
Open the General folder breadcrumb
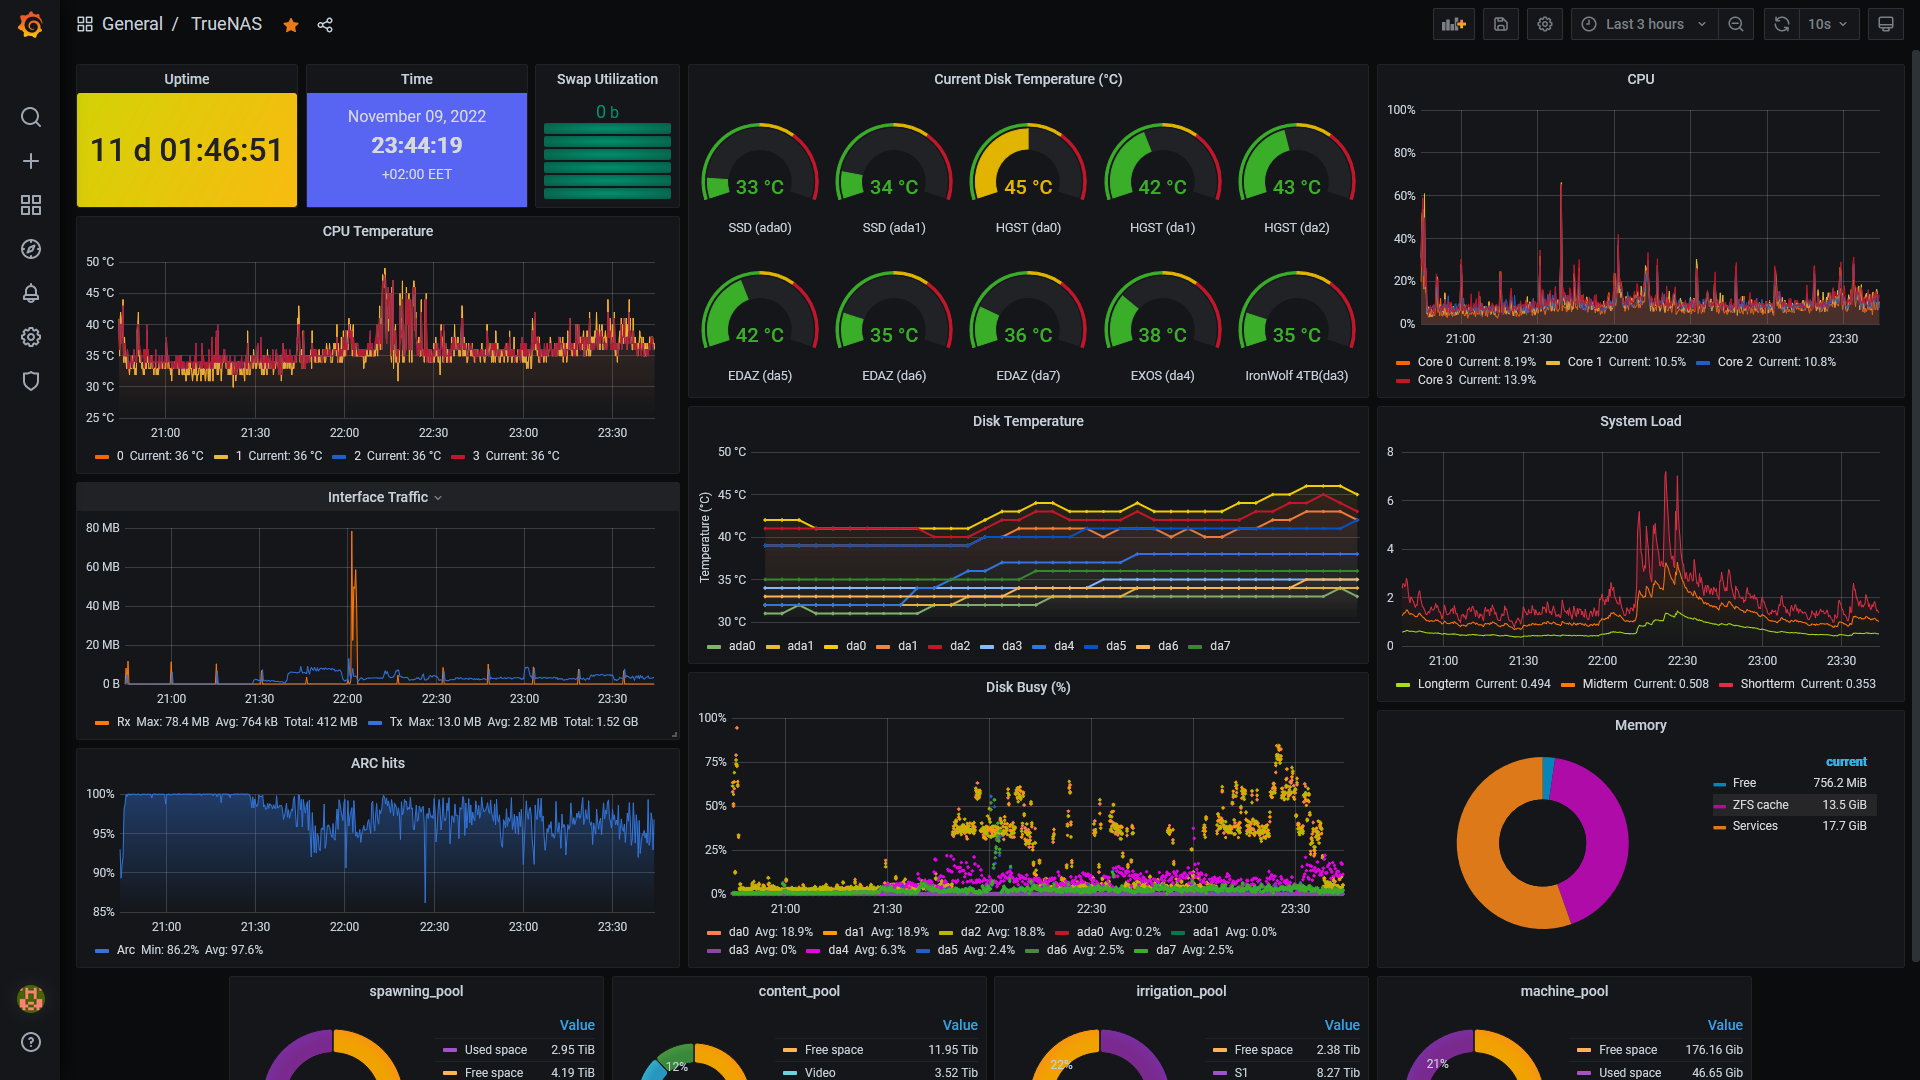point(132,24)
